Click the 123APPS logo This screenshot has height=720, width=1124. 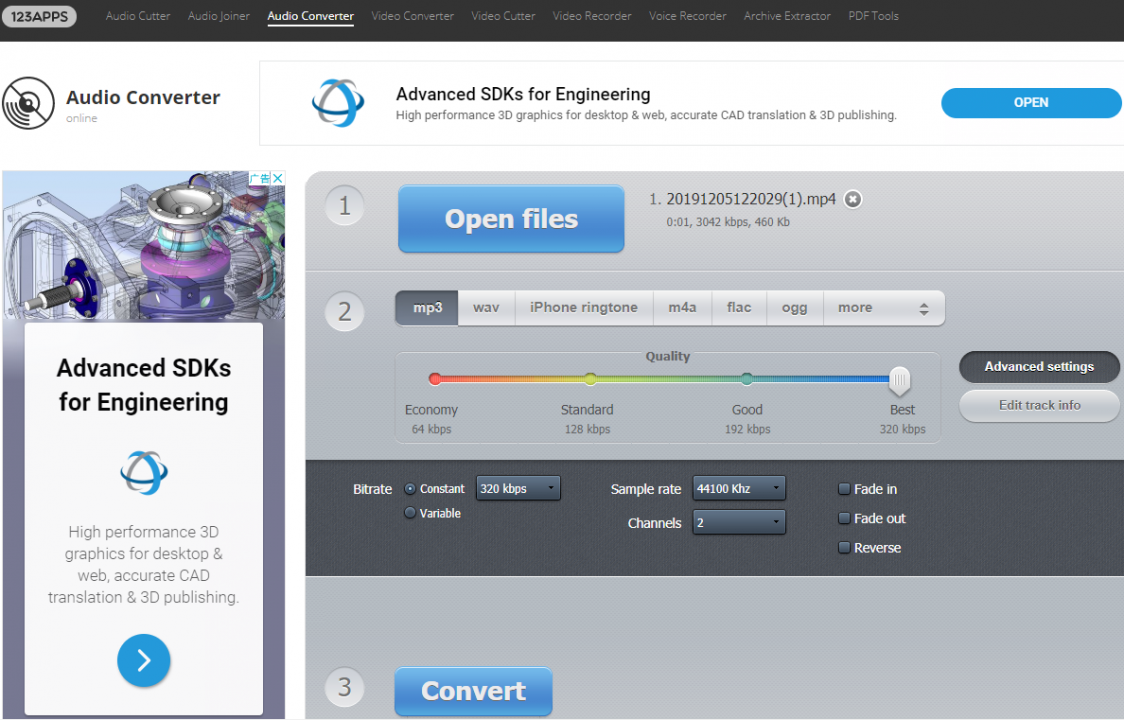coord(39,16)
